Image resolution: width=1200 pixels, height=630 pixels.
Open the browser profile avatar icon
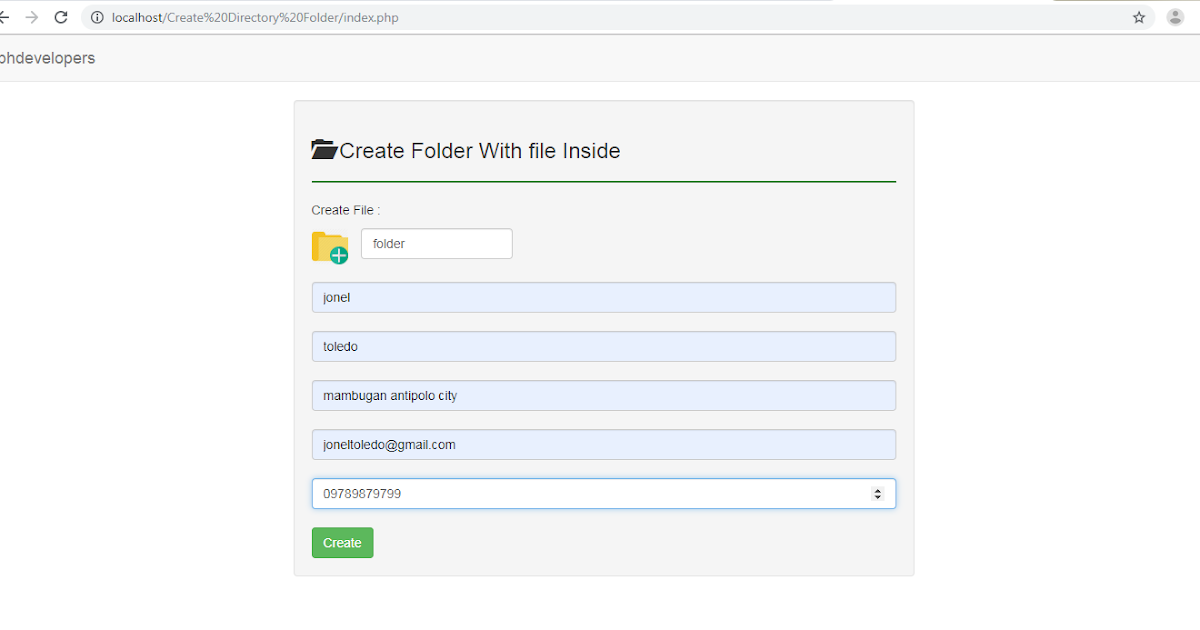pyautogui.click(x=1175, y=17)
